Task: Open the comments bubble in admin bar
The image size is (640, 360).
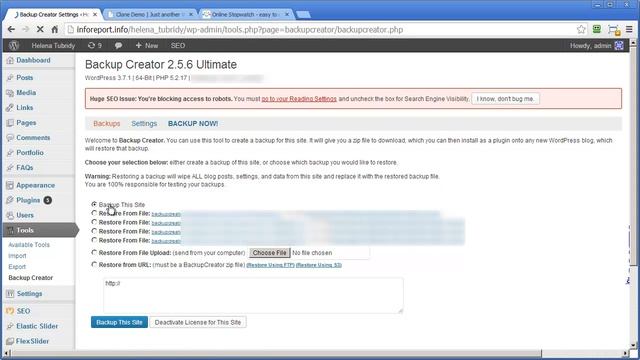Action: [x=118, y=46]
